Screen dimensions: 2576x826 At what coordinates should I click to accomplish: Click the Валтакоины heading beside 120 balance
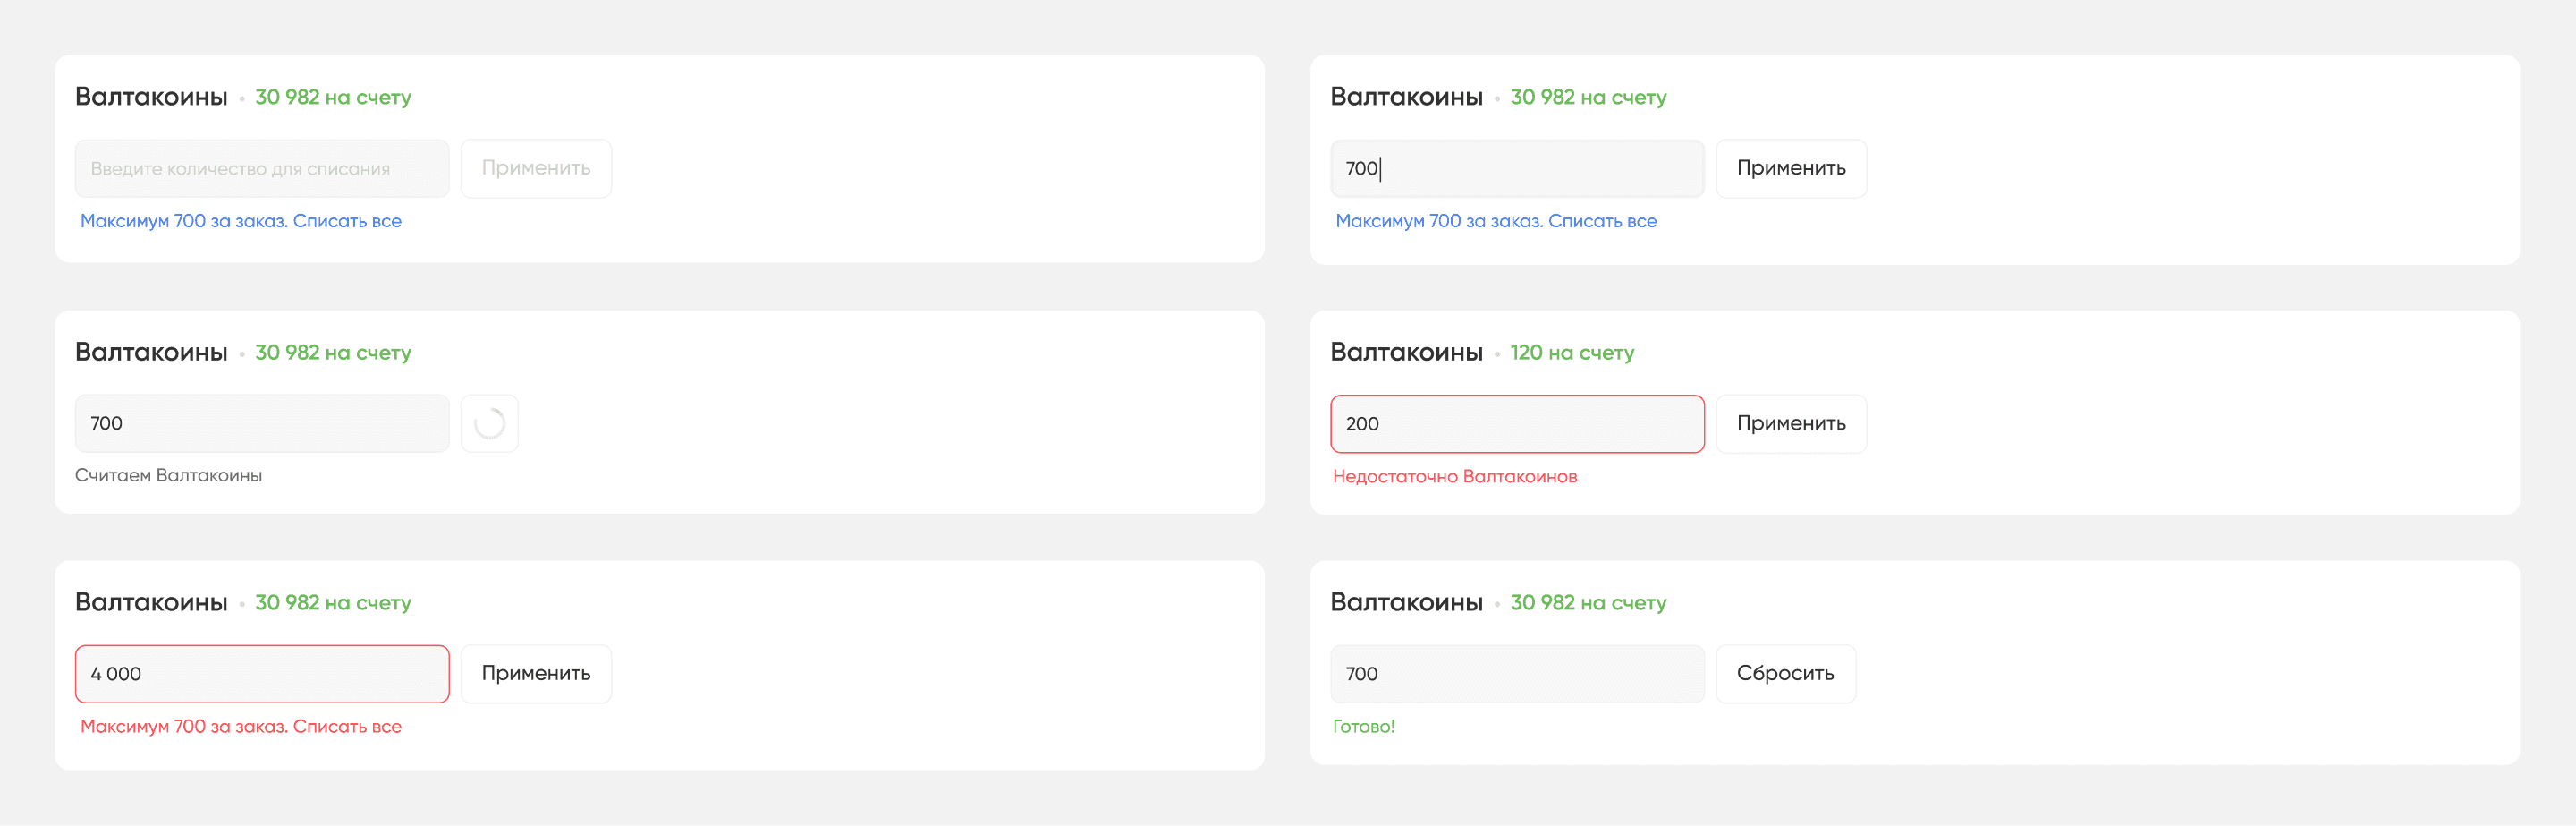[1405, 352]
